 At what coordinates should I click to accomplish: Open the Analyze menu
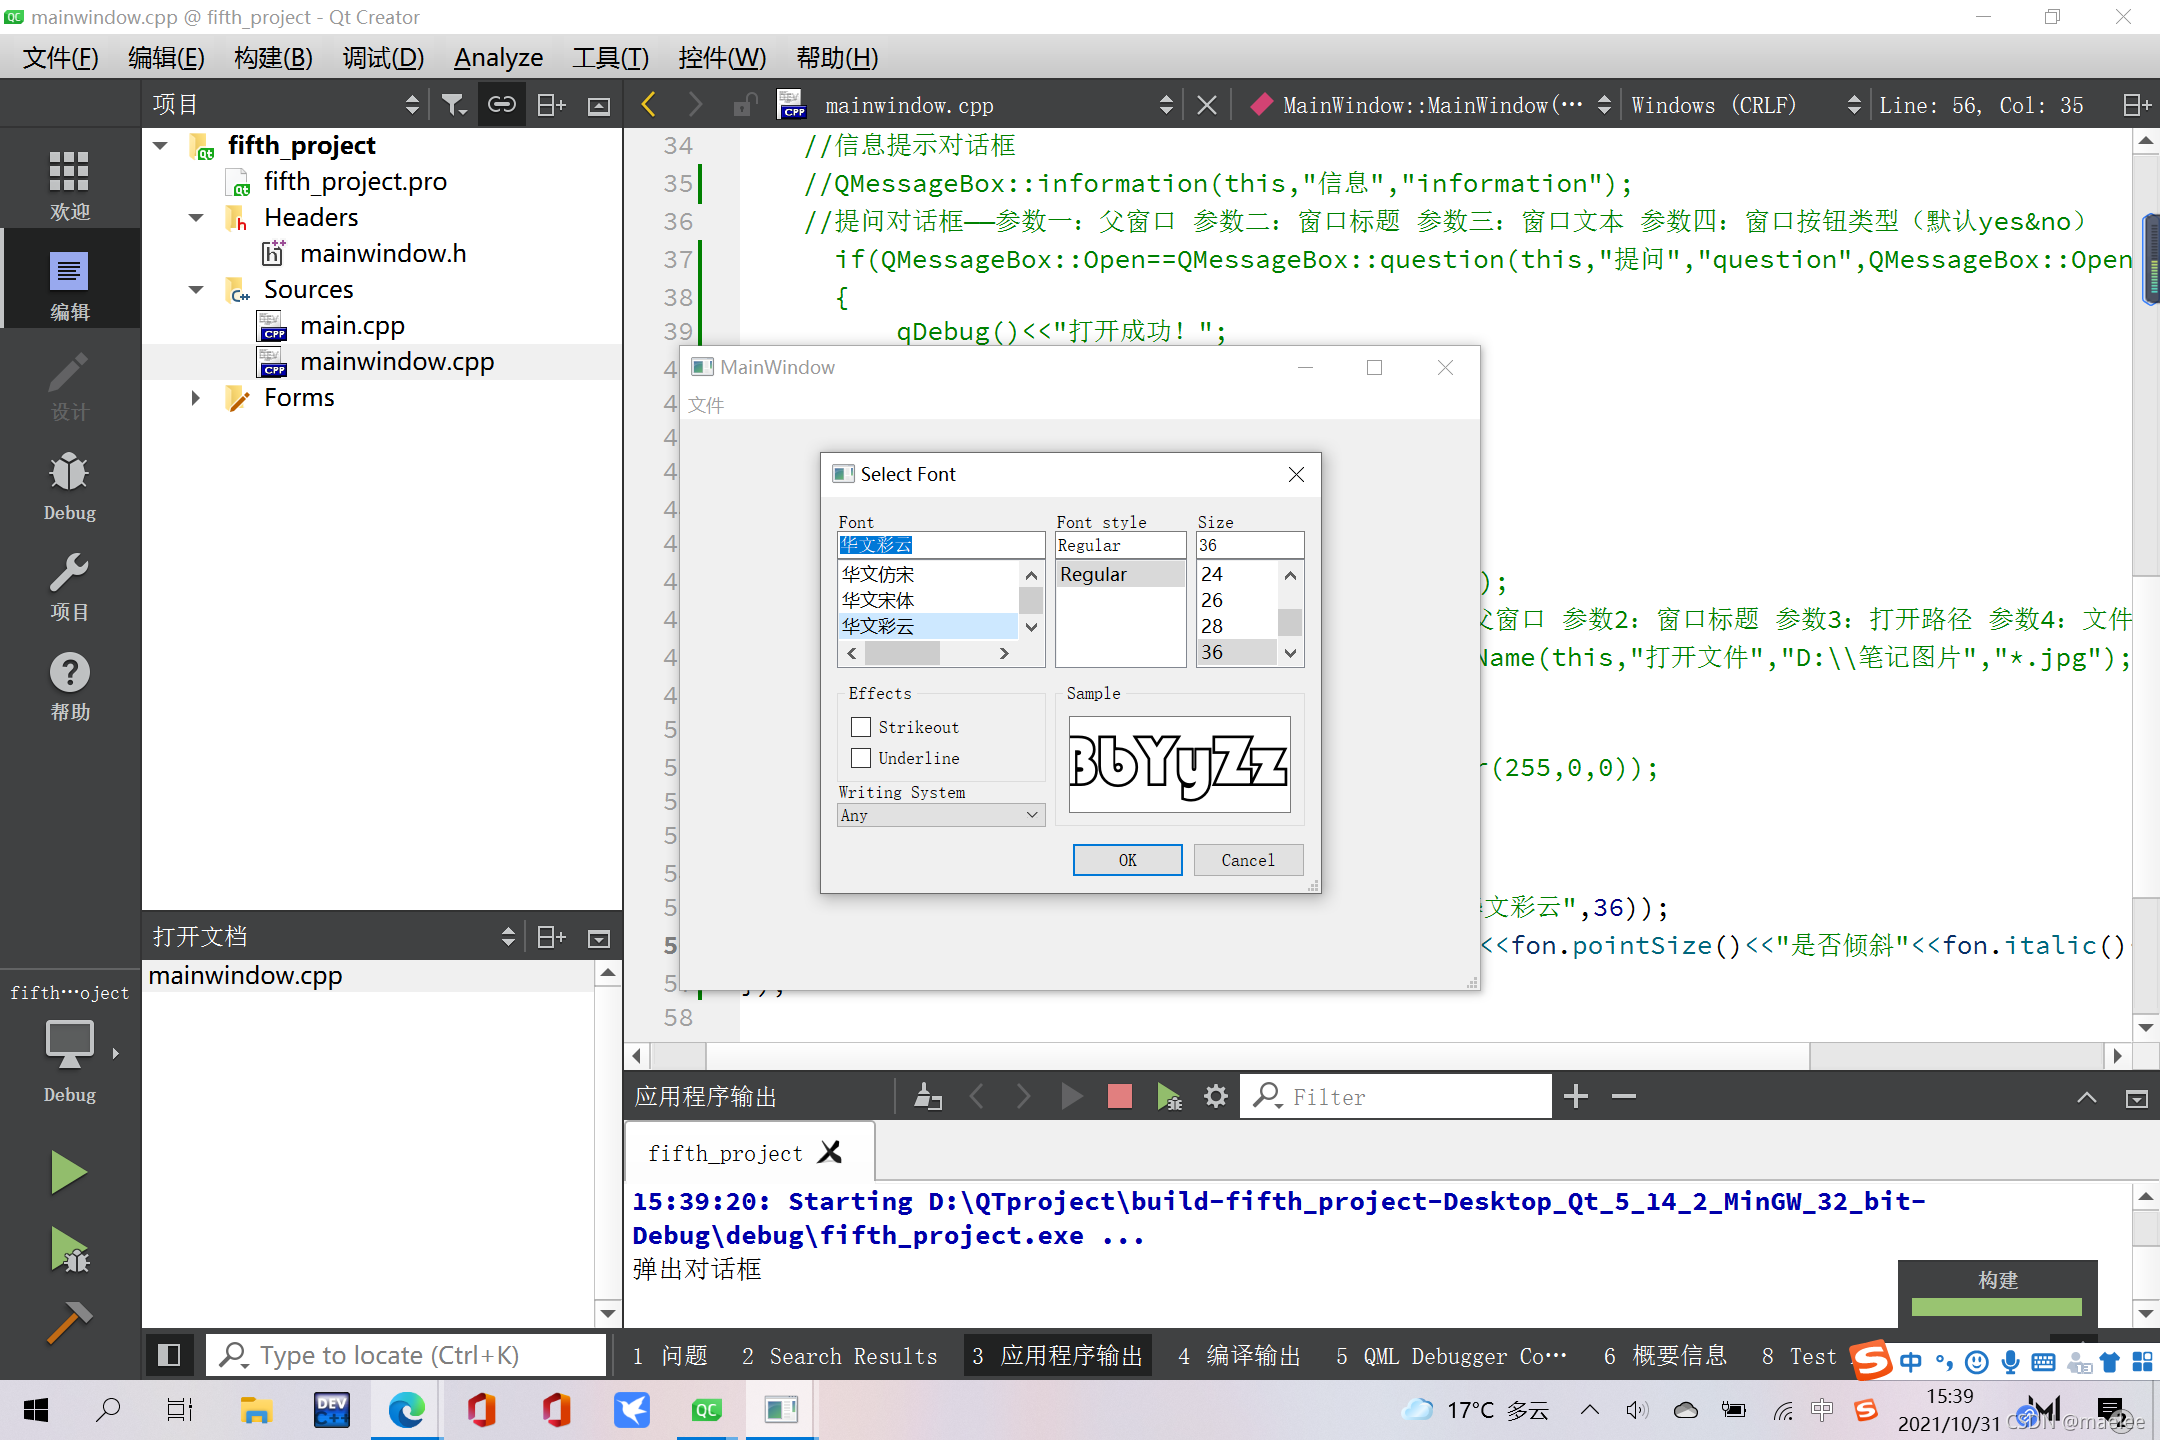(x=498, y=57)
